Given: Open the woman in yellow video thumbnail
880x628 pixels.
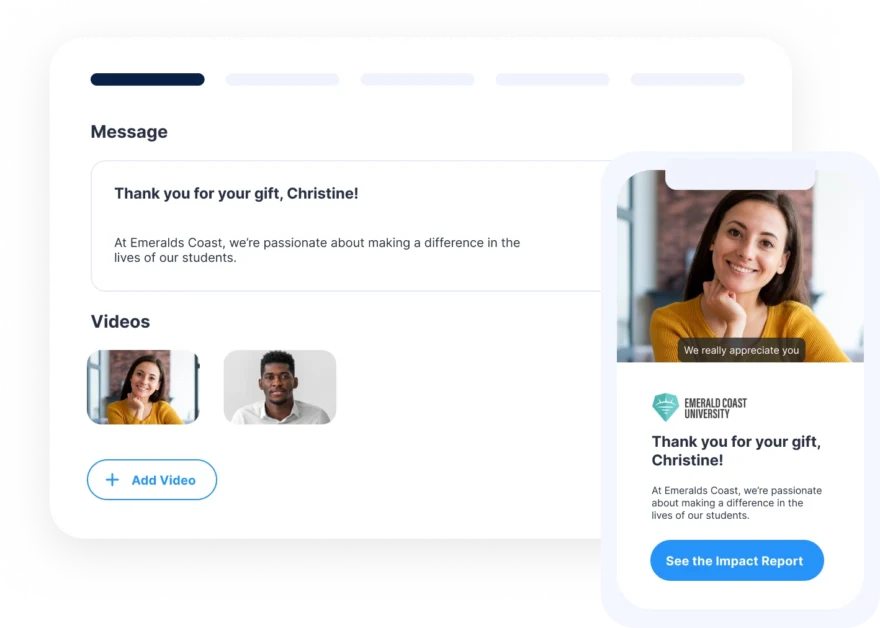Looking at the screenshot, I should (143, 387).
